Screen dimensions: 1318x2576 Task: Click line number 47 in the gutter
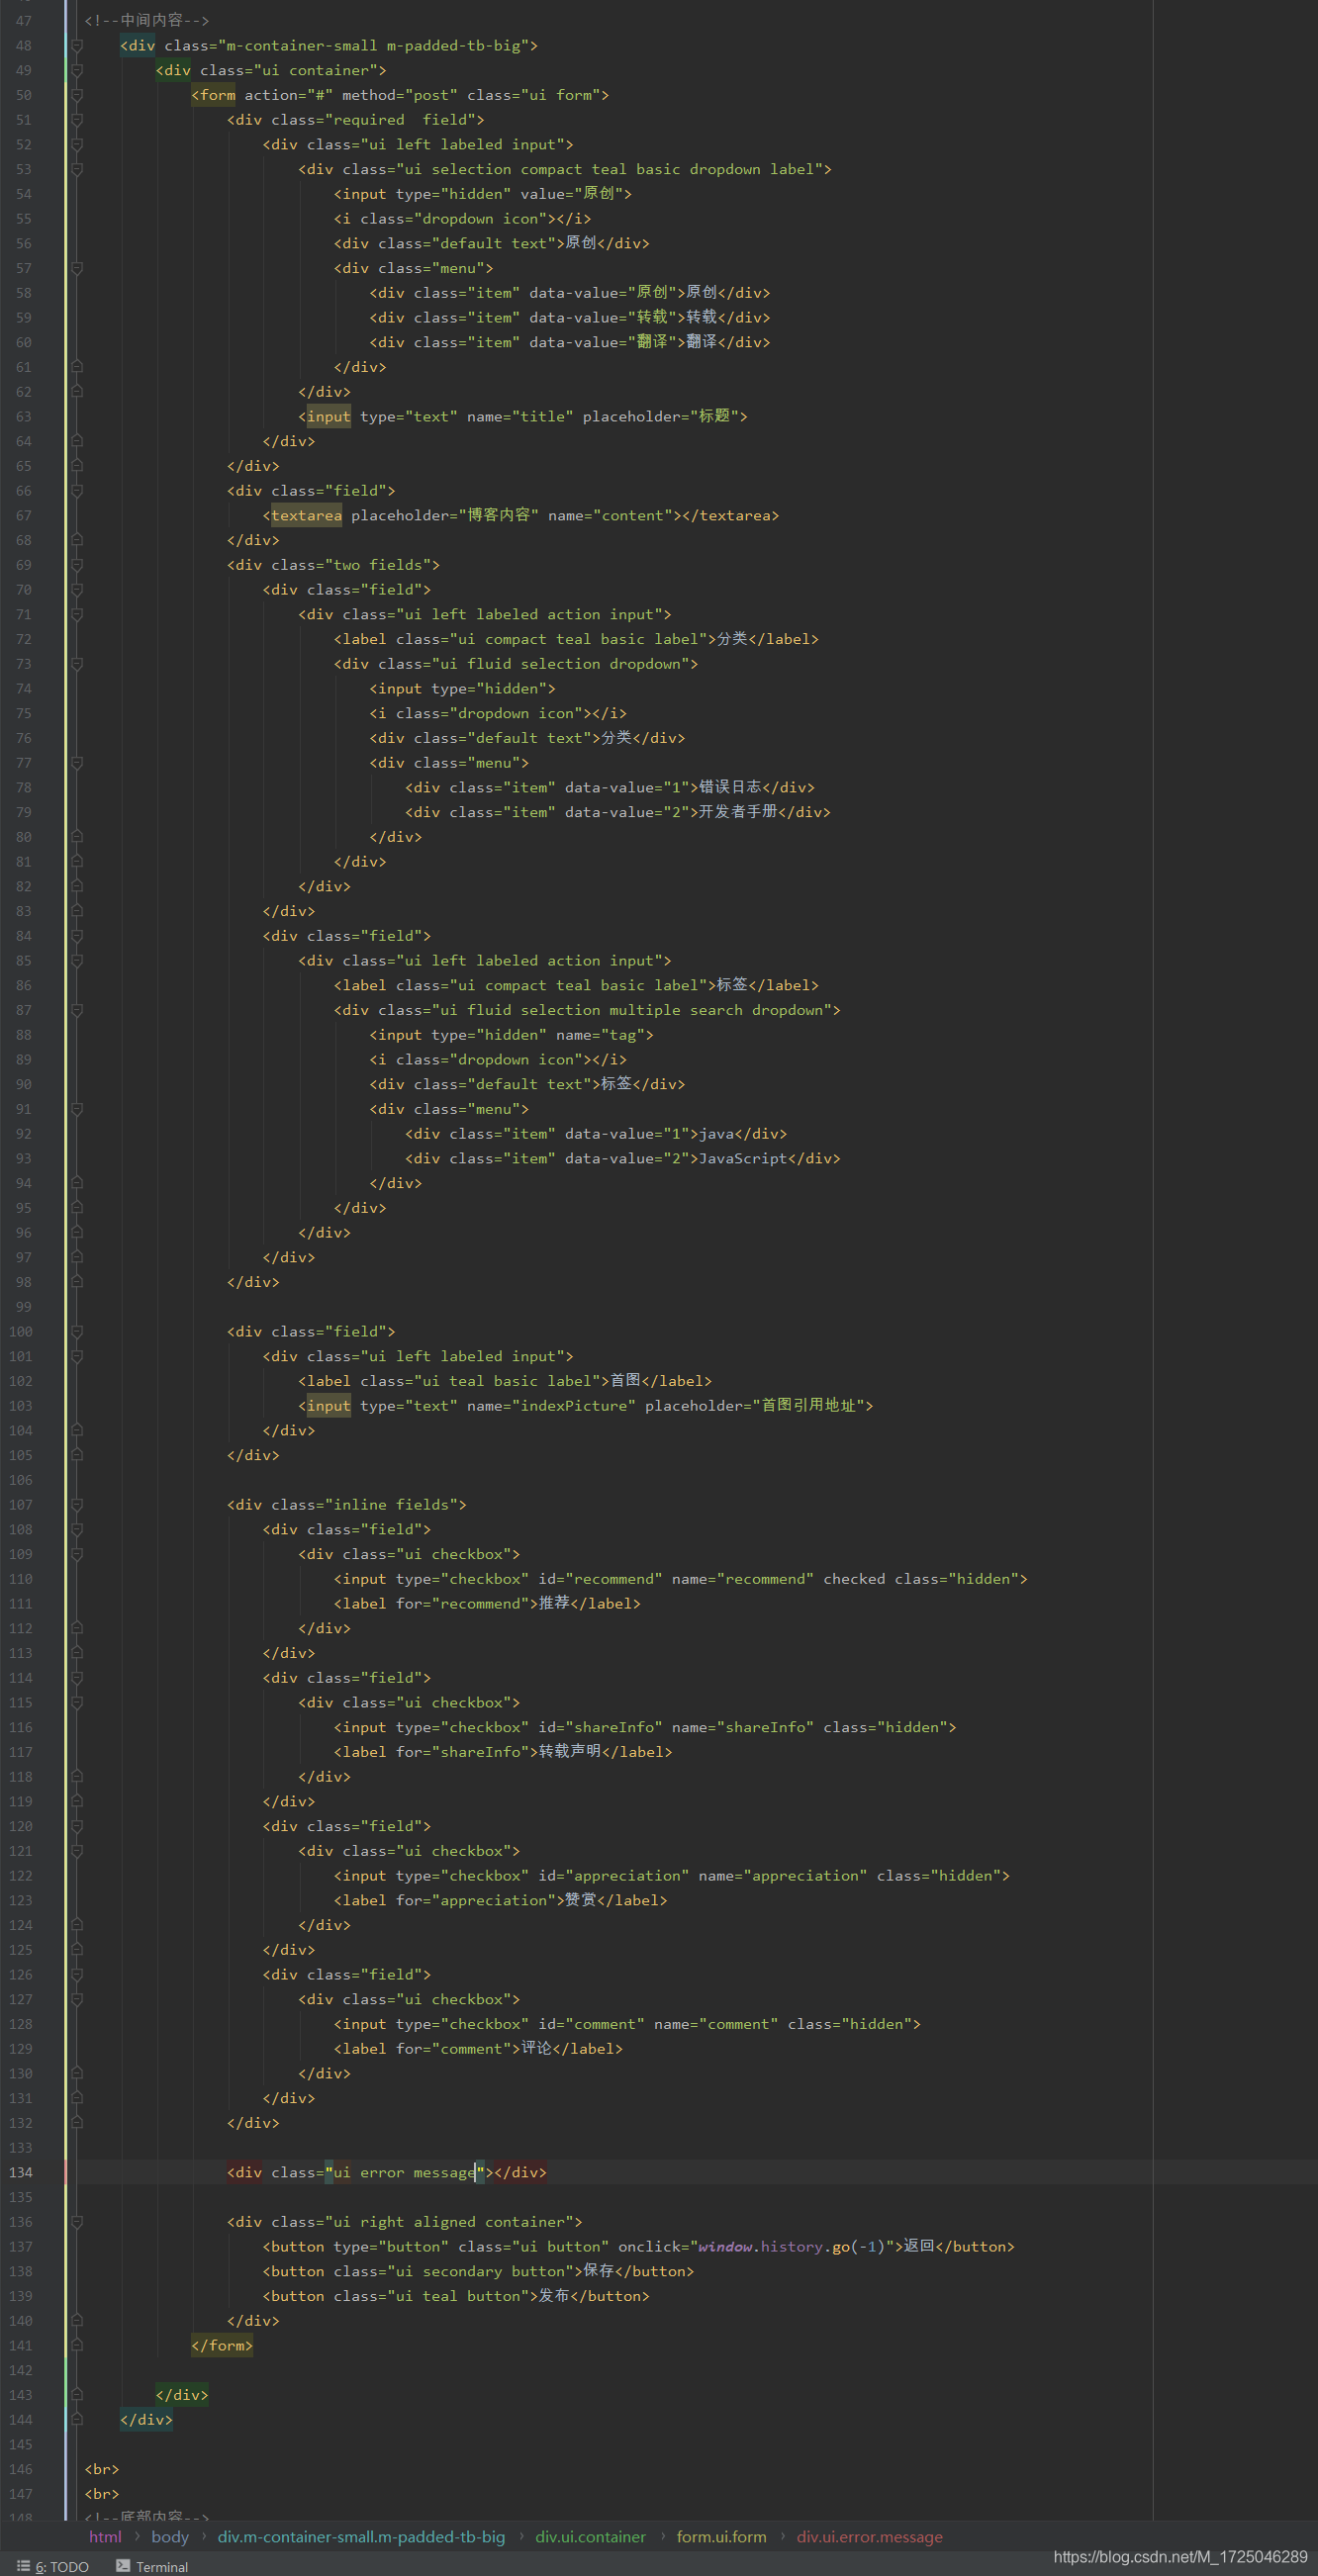[24, 21]
